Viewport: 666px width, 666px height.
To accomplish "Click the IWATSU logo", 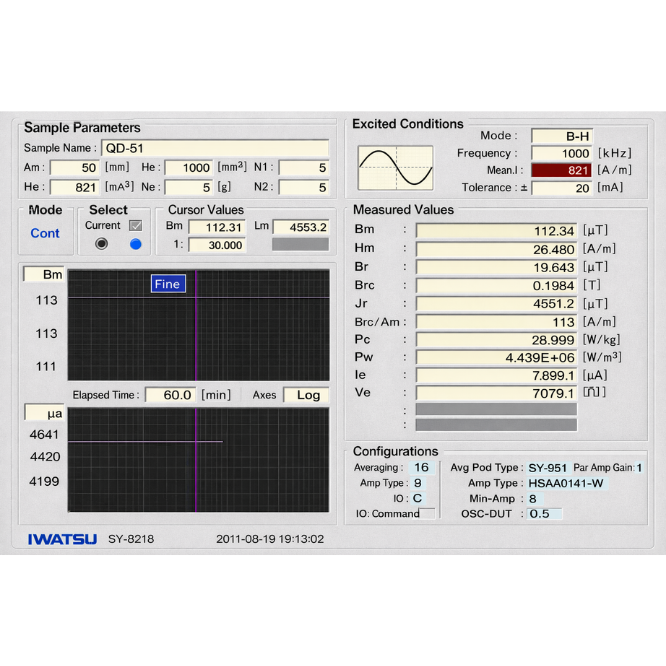I will click(62, 539).
